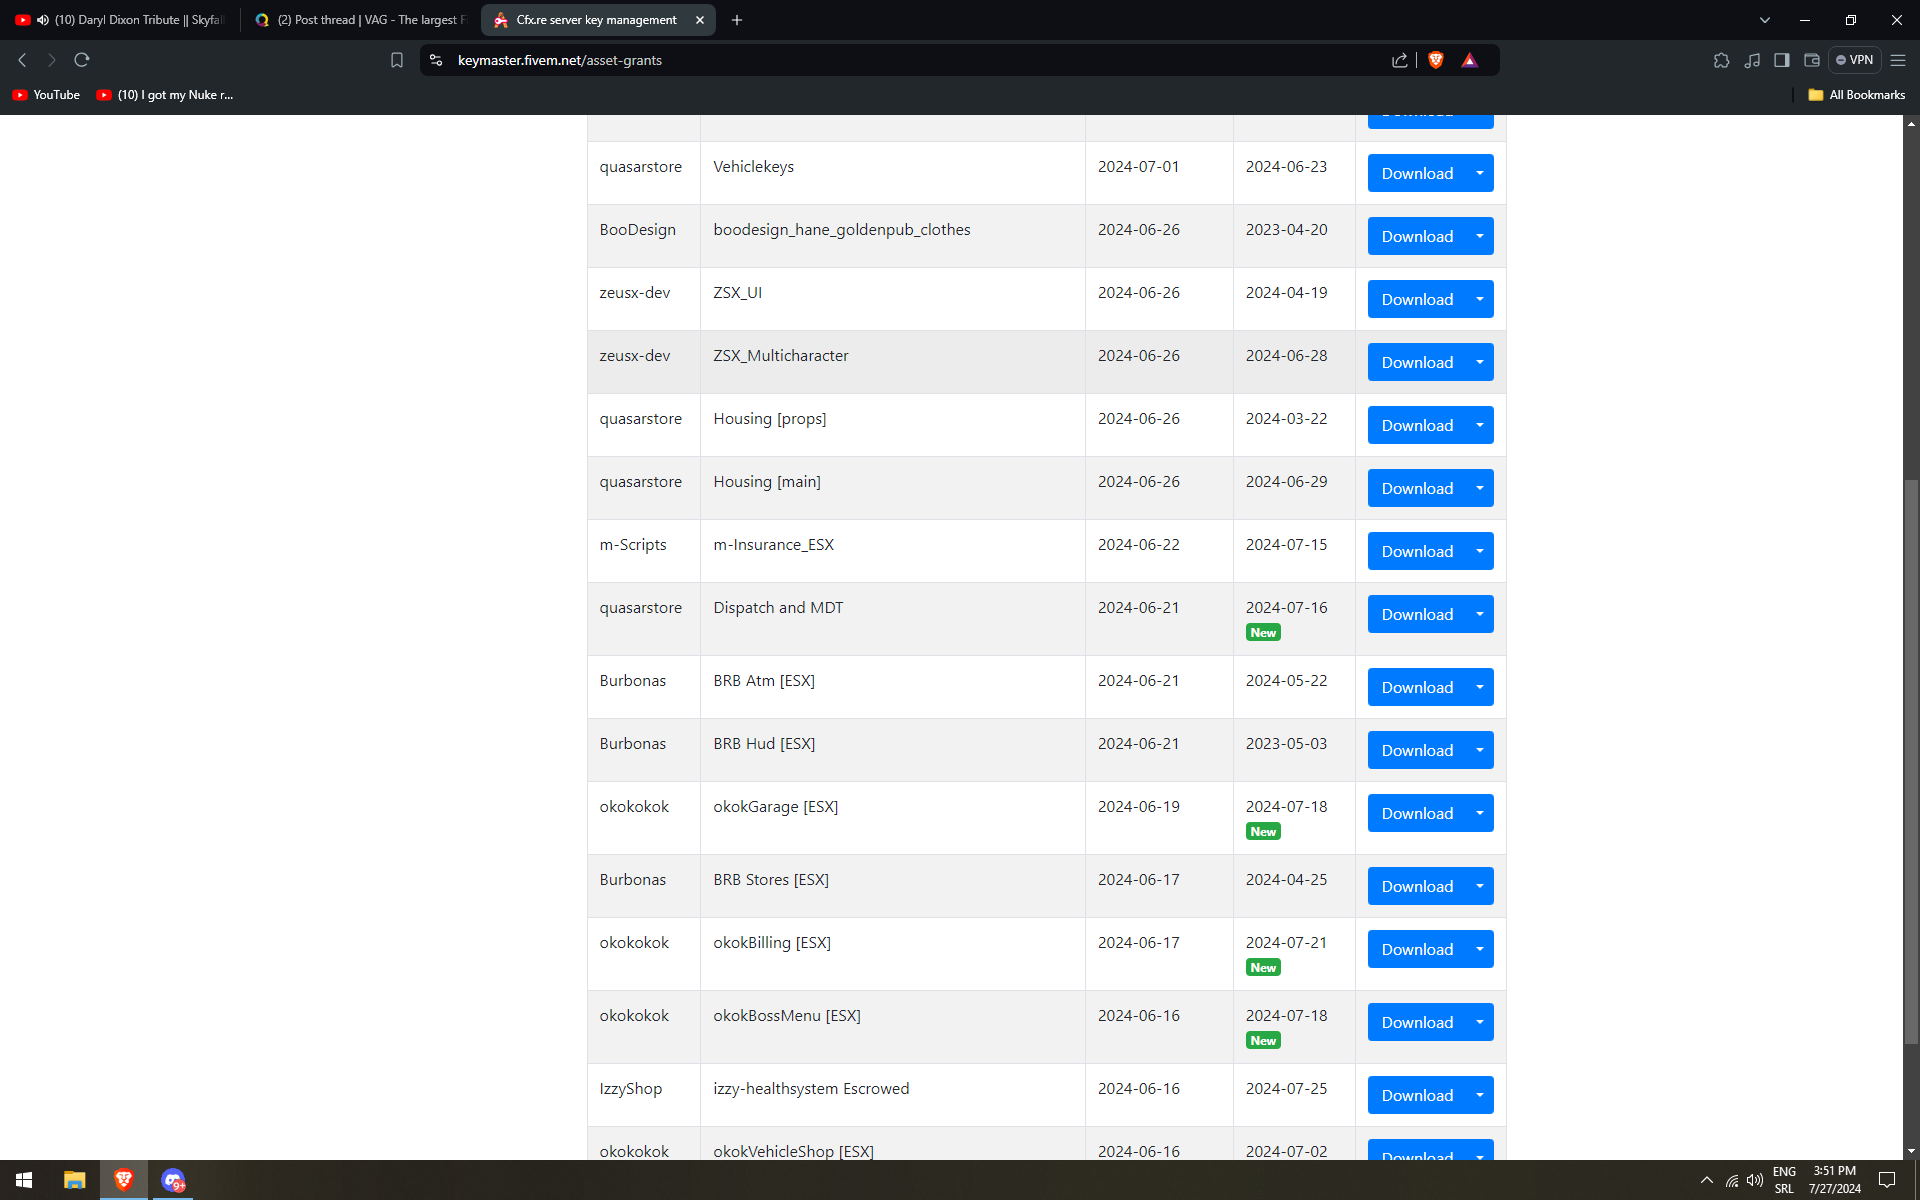Download the ZSX_Multicharacter asset
1920x1200 pixels.
tap(1417, 362)
